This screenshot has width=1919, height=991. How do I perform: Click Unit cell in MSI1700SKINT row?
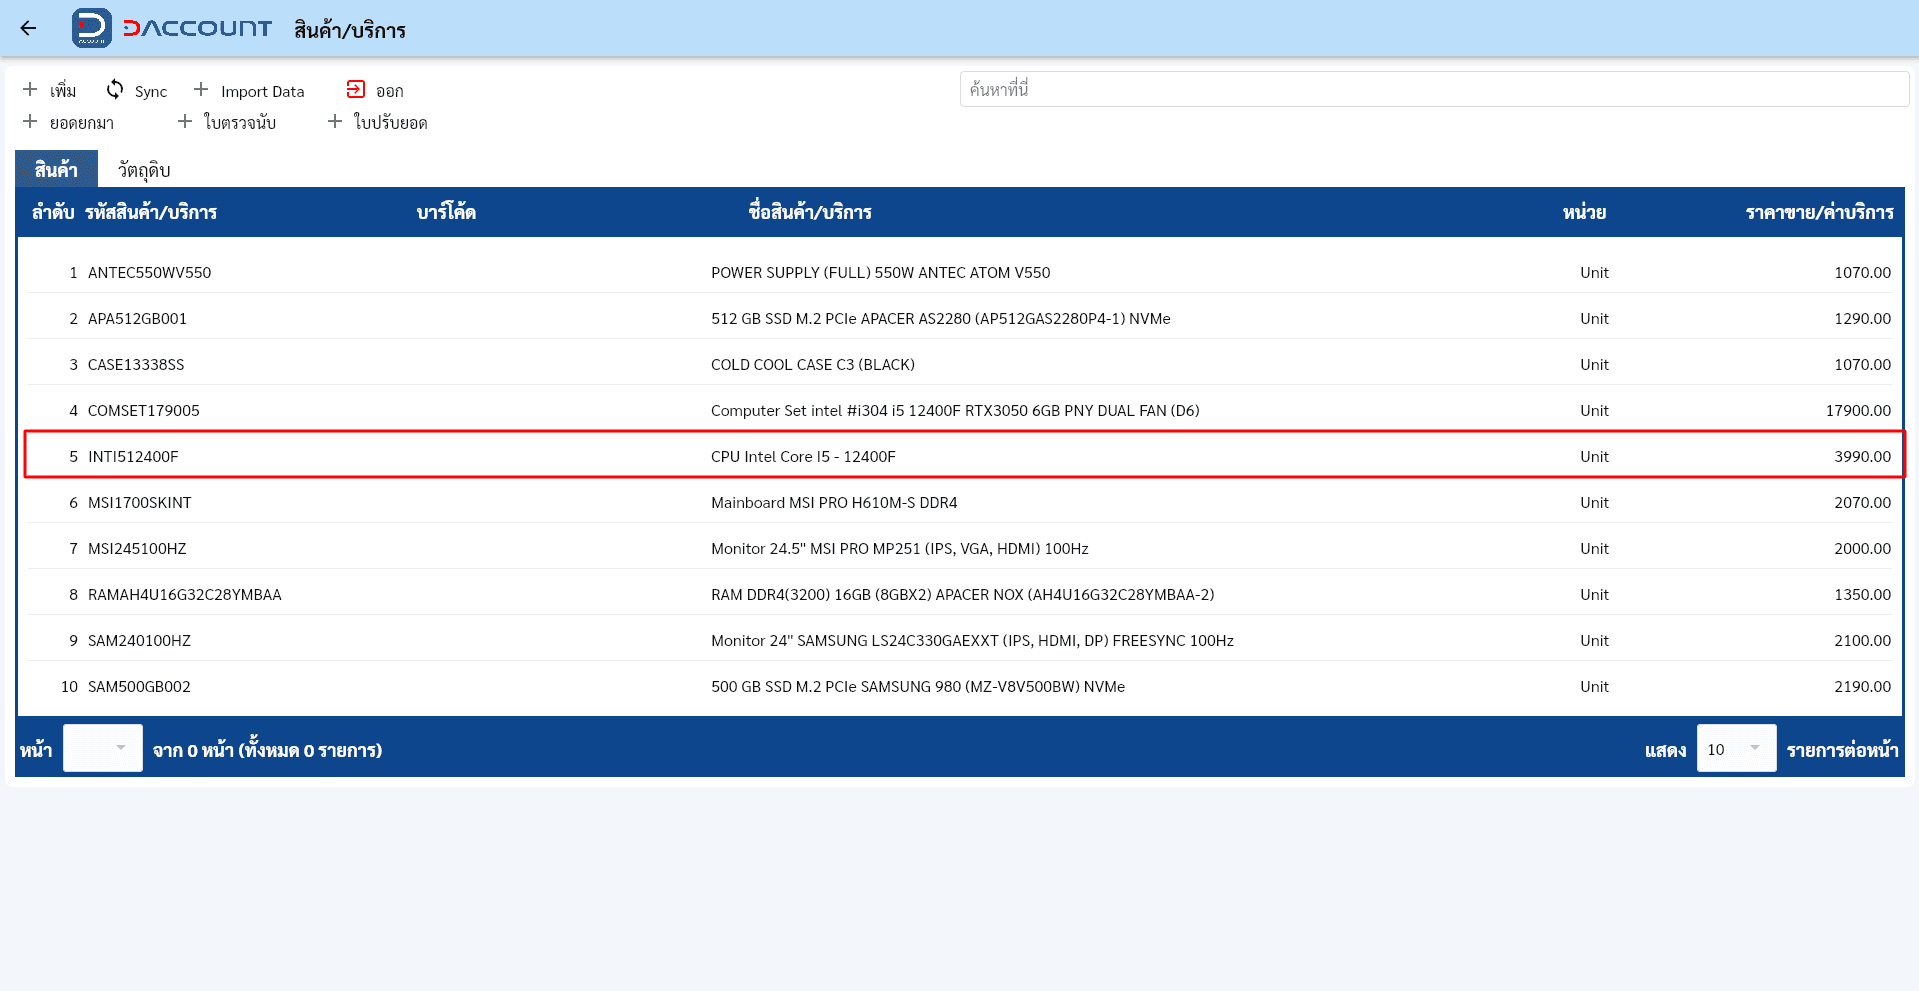tap(1594, 502)
